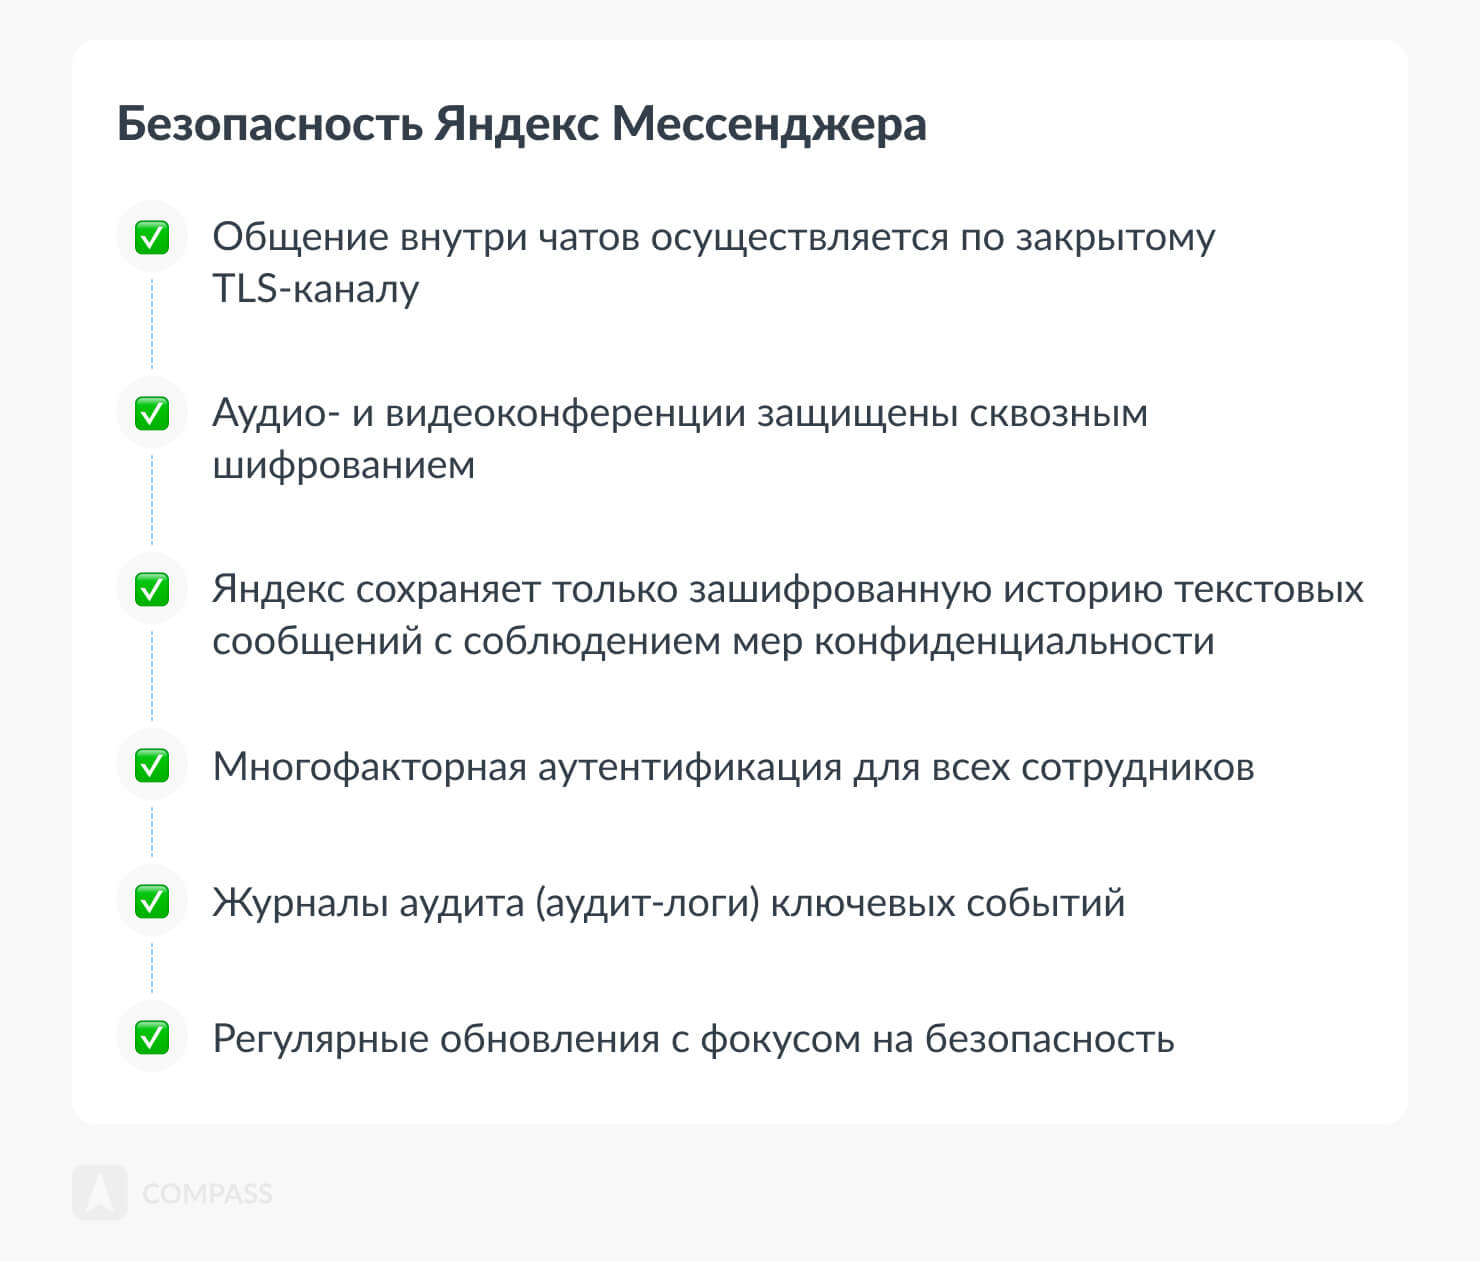
Task: Click the heading Безопасность Яндекс Мессенджера
Action: coord(522,124)
